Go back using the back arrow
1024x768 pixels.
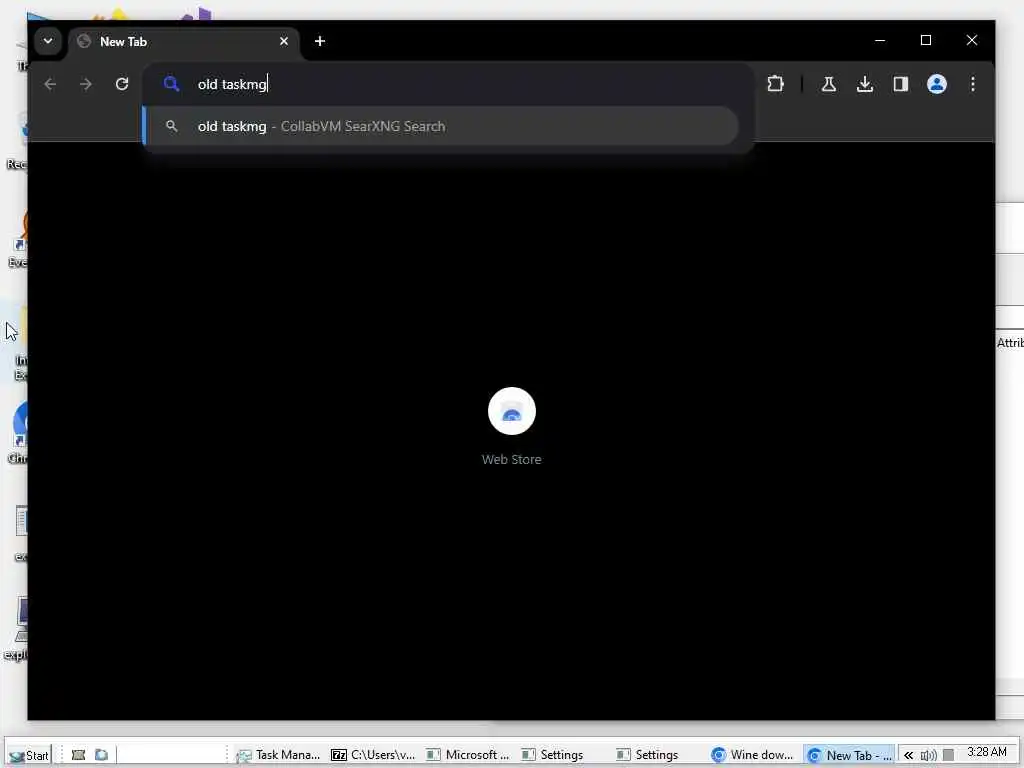[x=50, y=84]
